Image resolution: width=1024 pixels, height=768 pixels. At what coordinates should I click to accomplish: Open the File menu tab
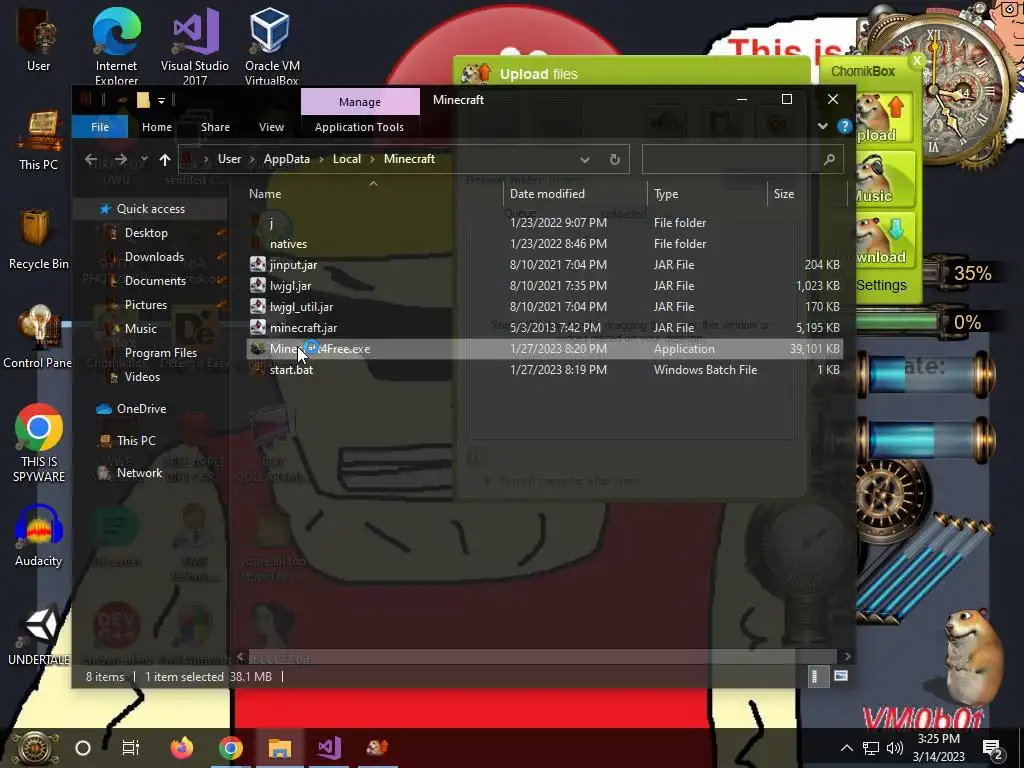coord(100,127)
